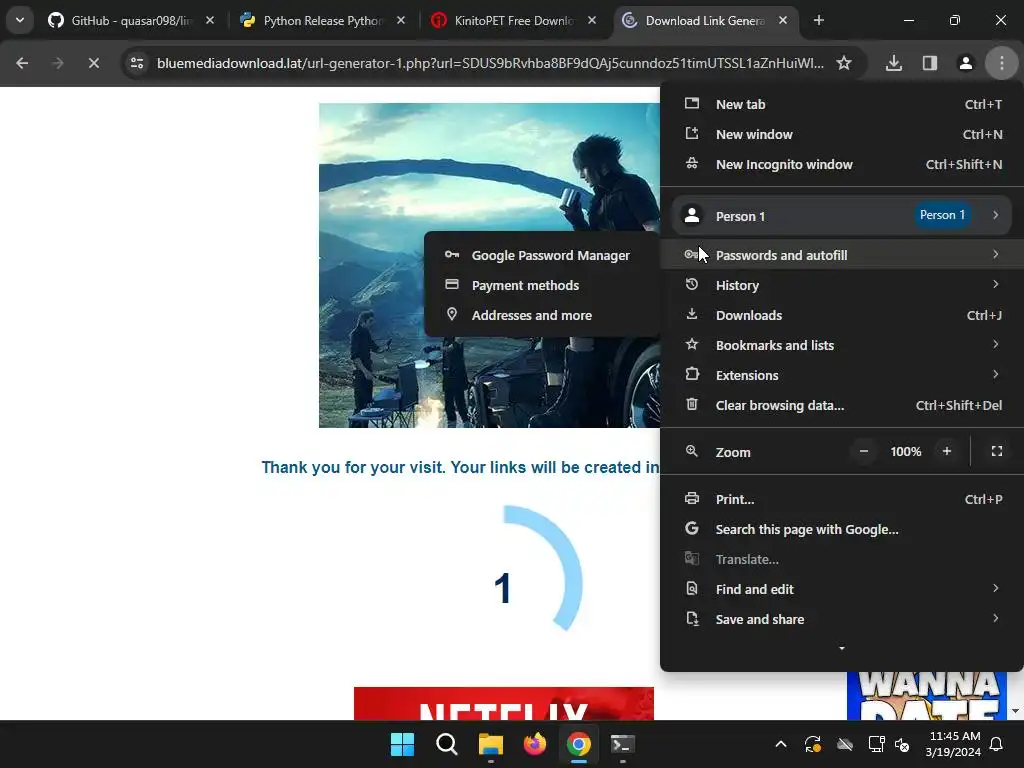1024x768 pixels.
Task: Open the clock showing 11:45 AM
Action: [x=953, y=744]
